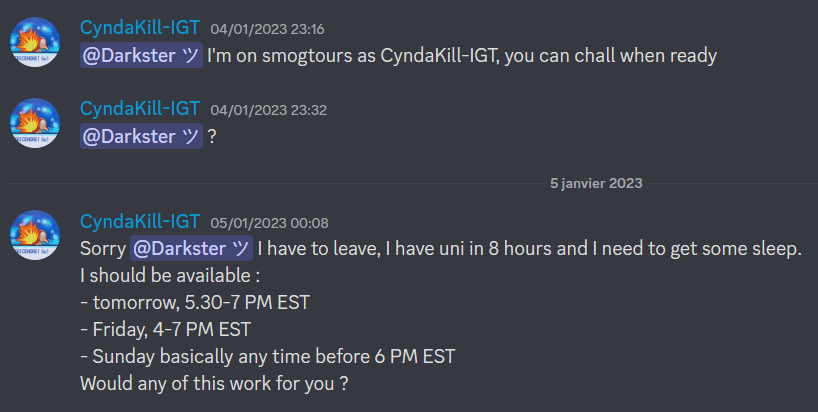Screen dimensions: 818x412
Task: Click the @Darkster mention in smogtours message
Action: 141,55
